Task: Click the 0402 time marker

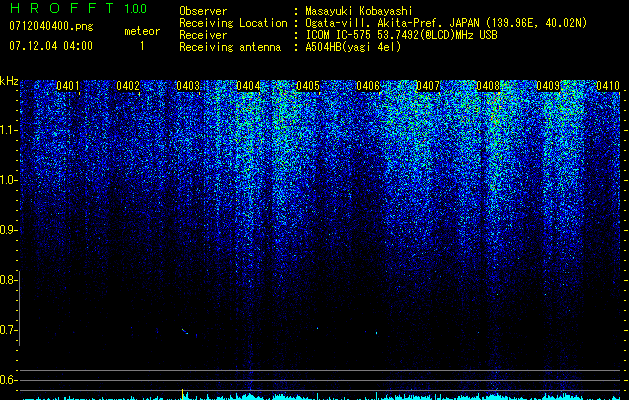Action: point(128,86)
